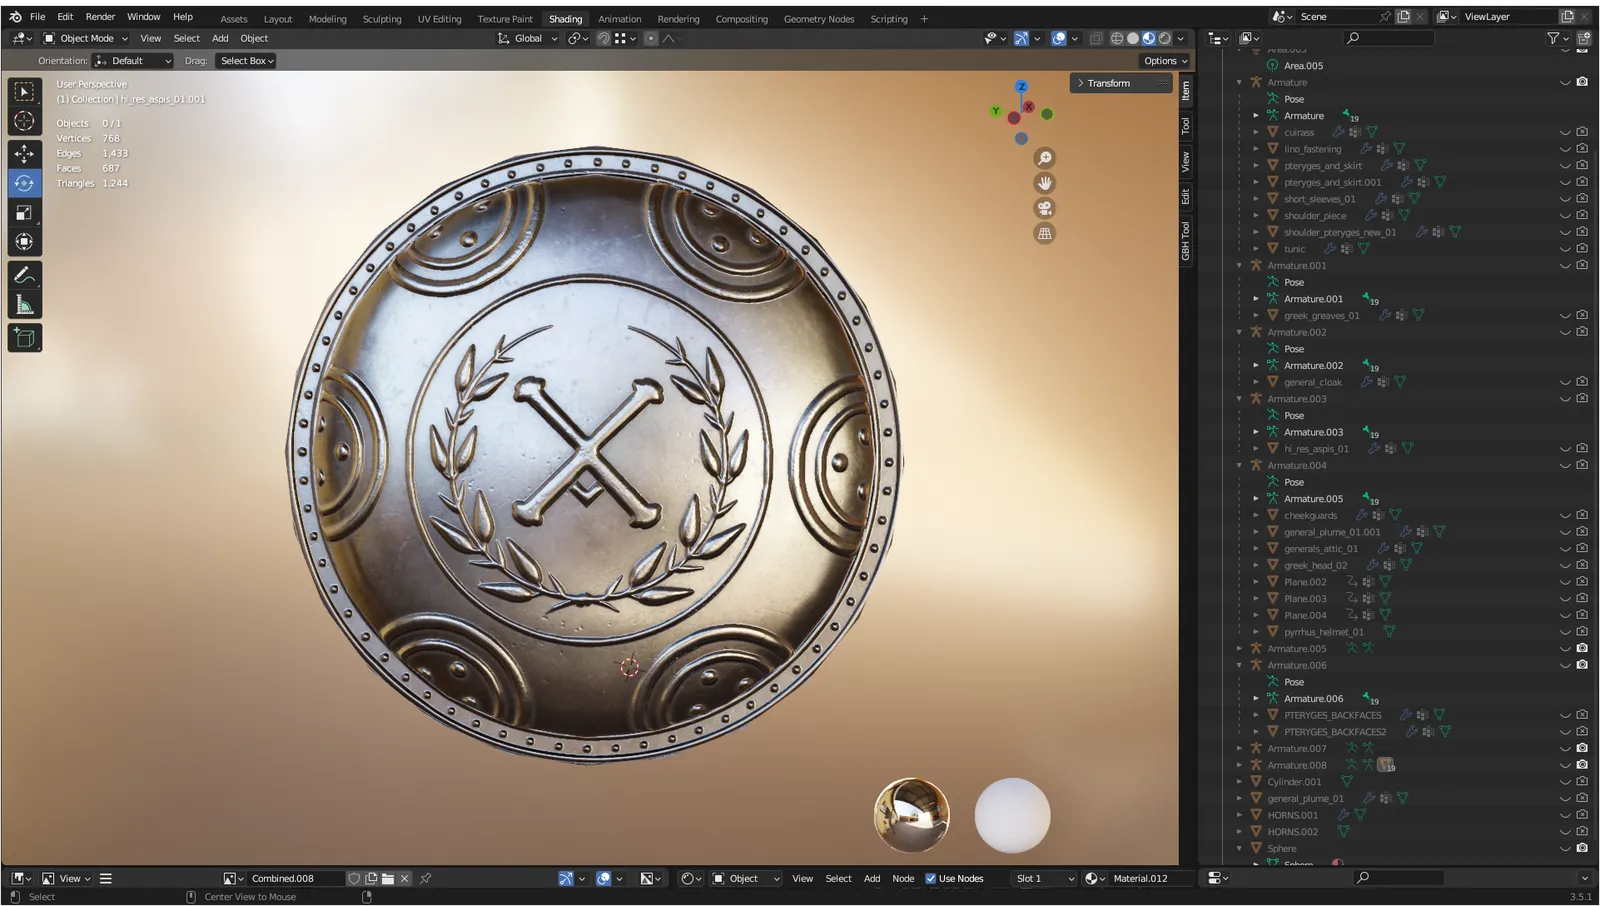Open the outliner filter funnel
The width and height of the screenshot is (1600, 906).
(x=1553, y=38)
